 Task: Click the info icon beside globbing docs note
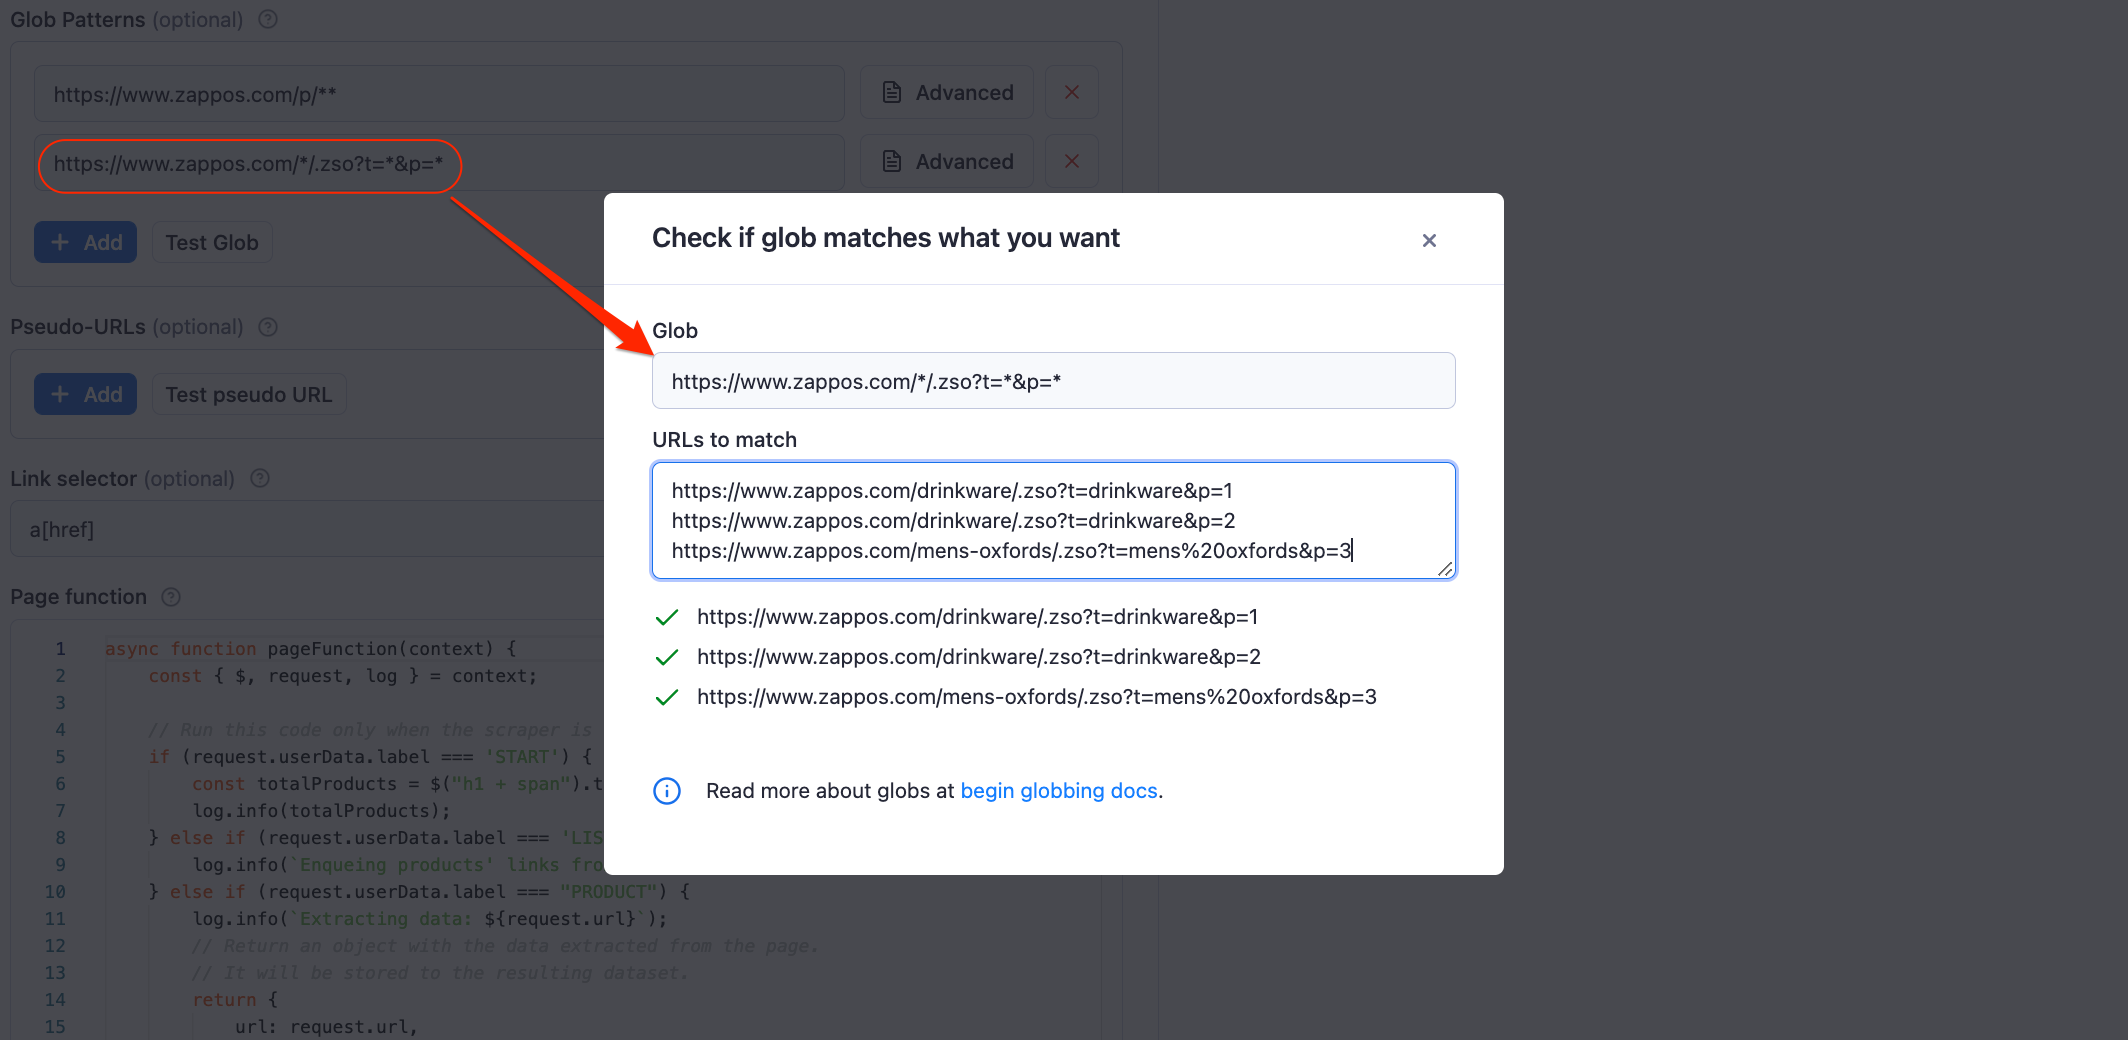[666, 791]
